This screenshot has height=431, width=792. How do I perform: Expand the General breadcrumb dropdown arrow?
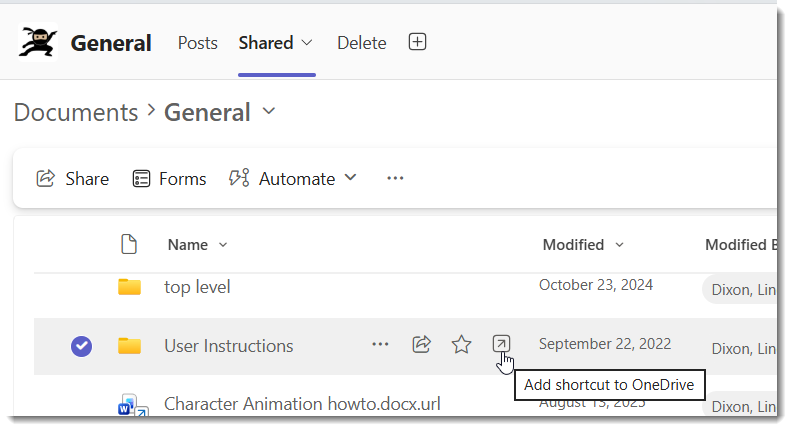click(x=269, y=111)
